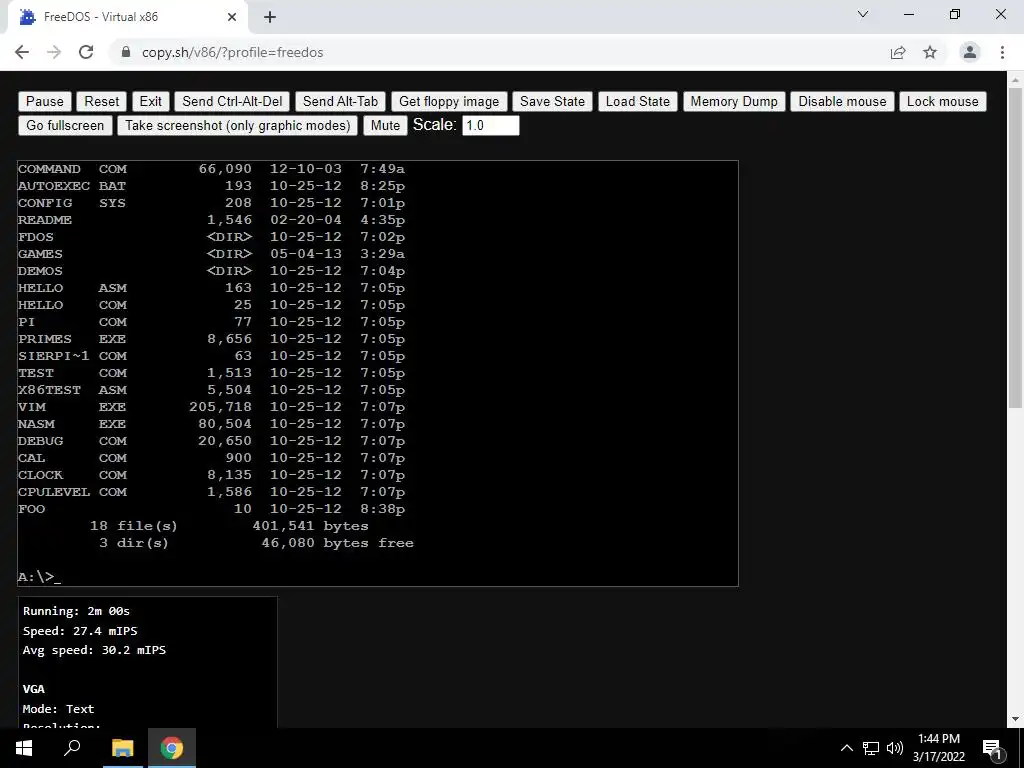Click Go fullscreen button
1024x768 pixels.
coord(65,125)
